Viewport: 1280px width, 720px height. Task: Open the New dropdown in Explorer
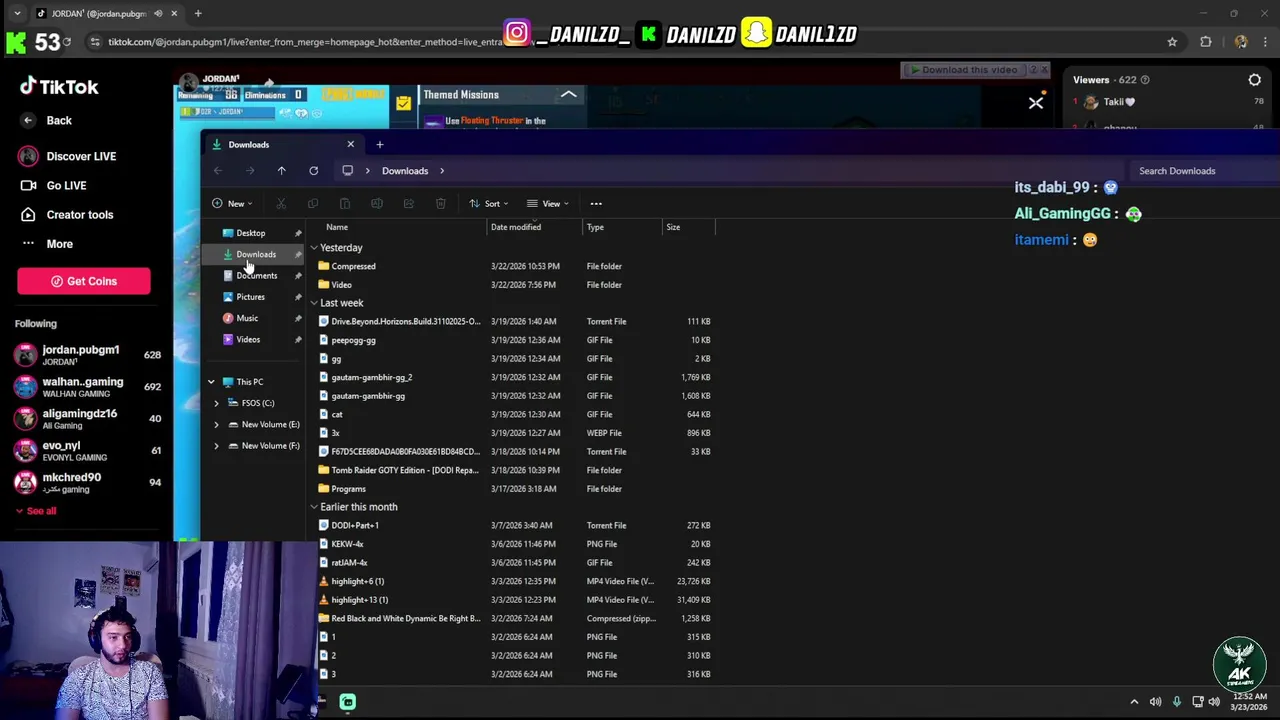(x=230, y=204)
